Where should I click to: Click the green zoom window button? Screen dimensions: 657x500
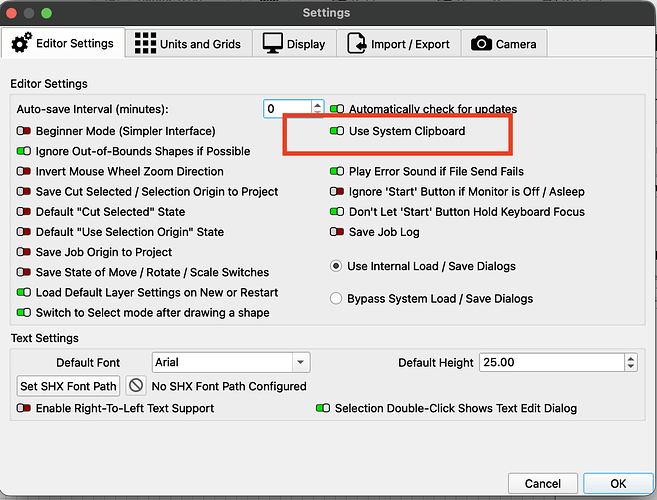coord(47,13)
